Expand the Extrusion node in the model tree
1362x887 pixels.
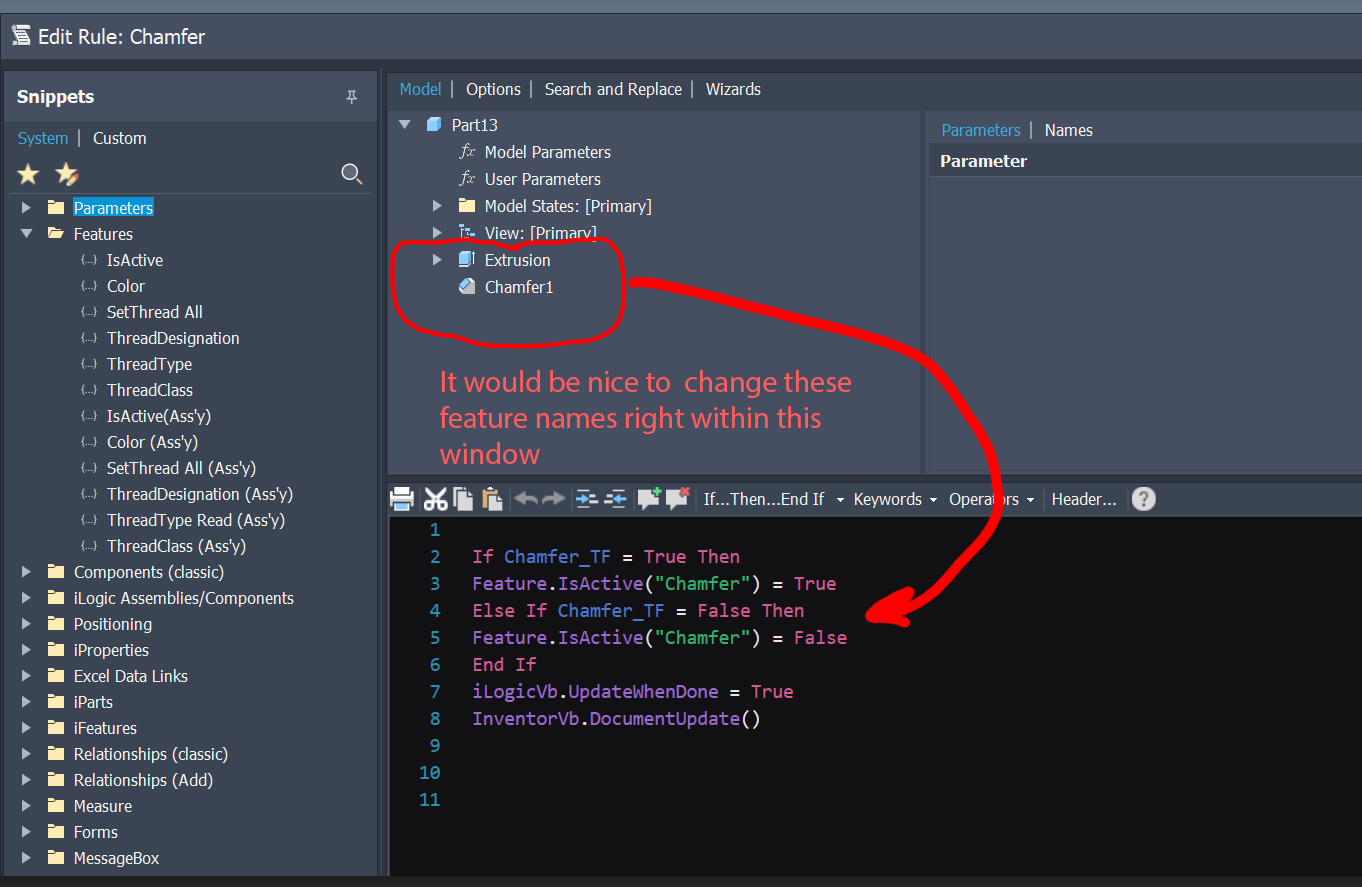point(437,259)
